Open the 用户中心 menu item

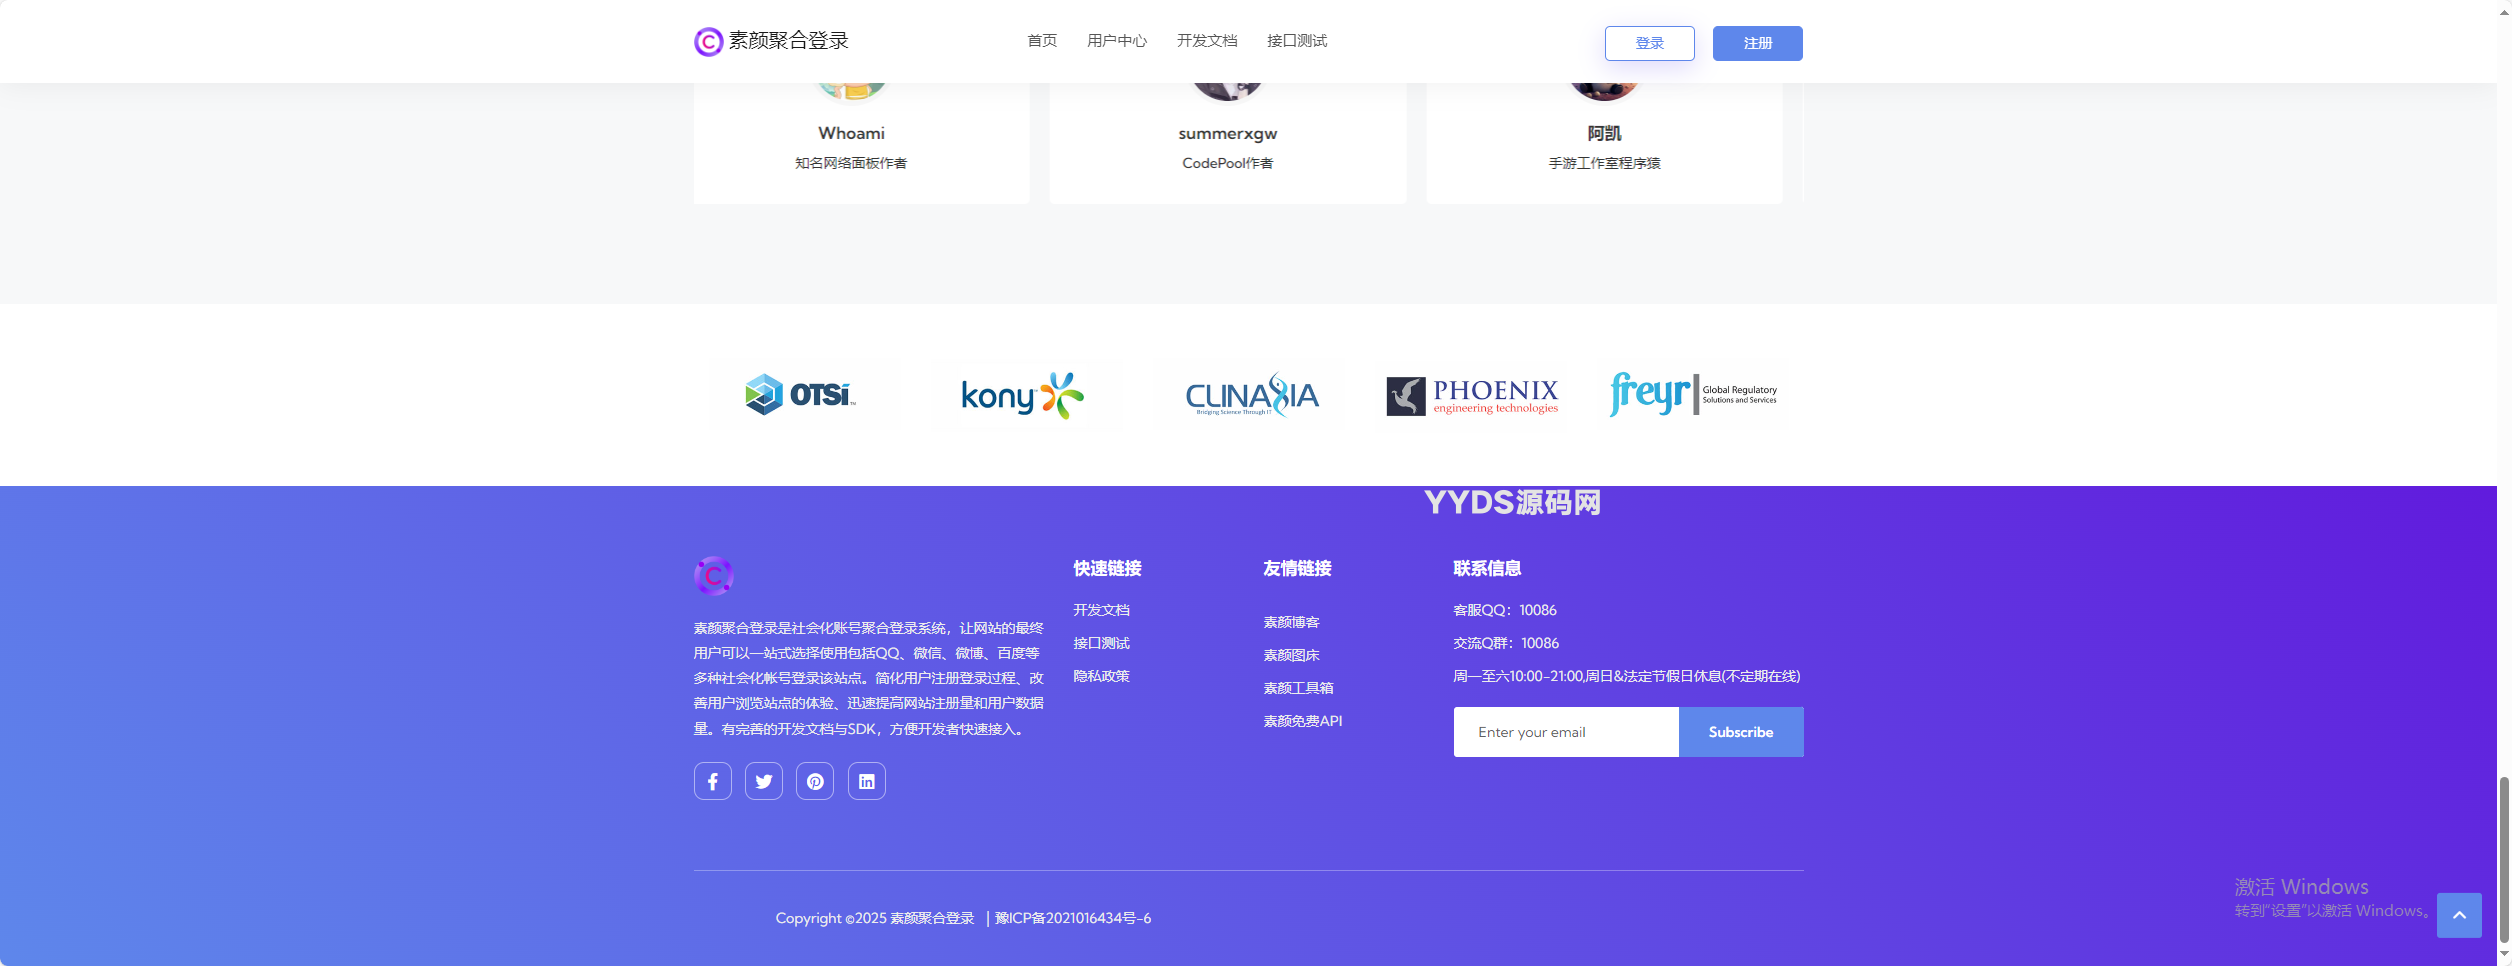coord(1117,41)
